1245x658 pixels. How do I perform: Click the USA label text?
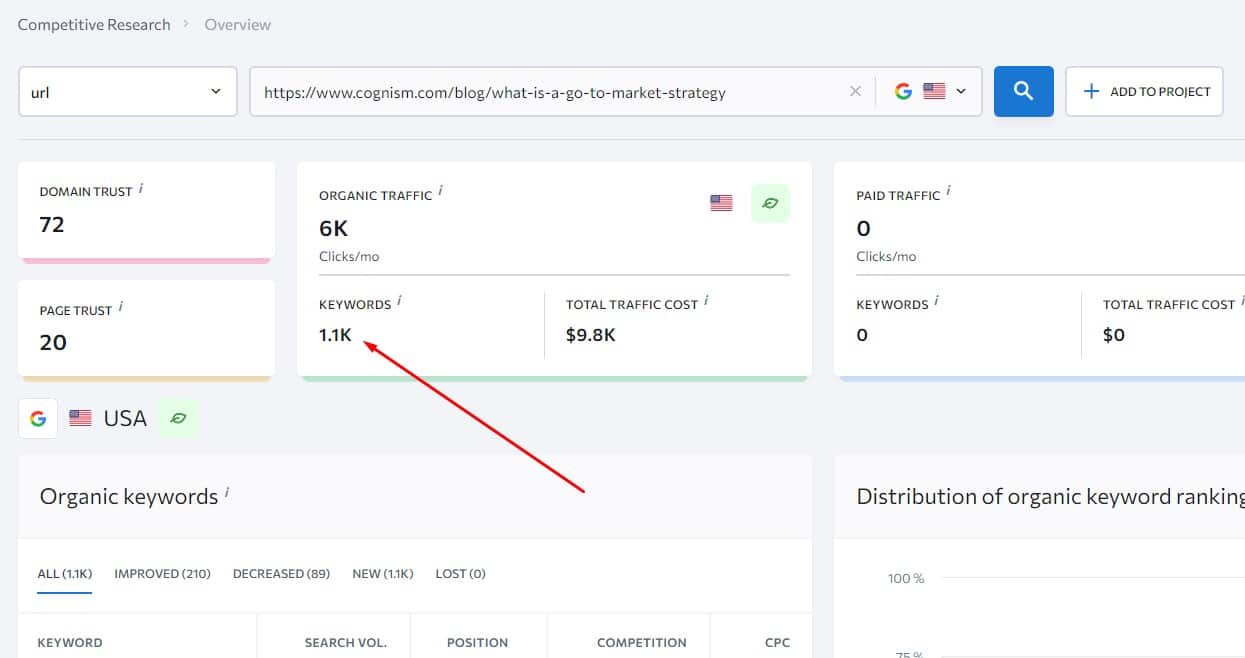pyautogui.click(x=125, y=418)
